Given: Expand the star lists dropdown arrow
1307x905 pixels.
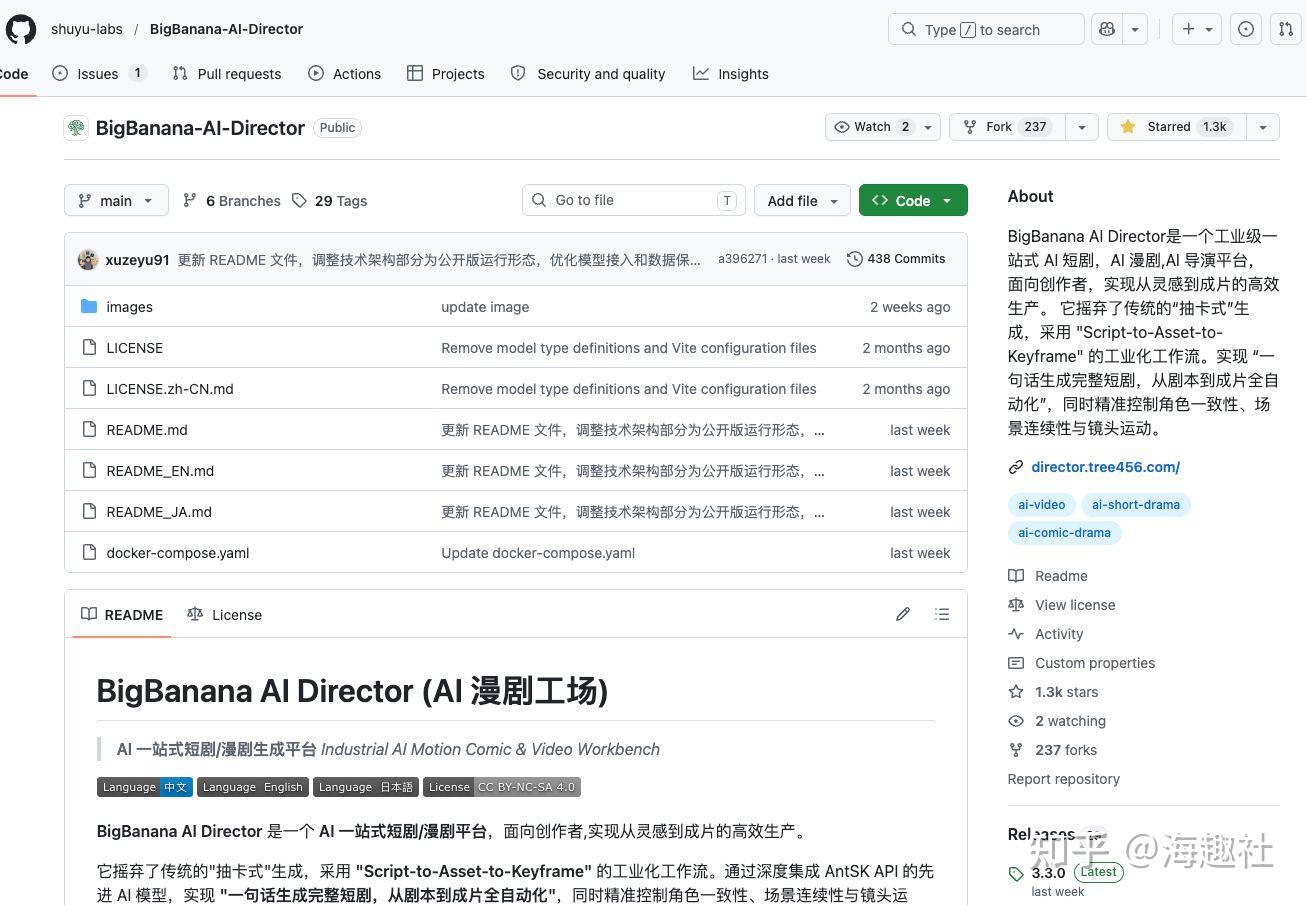Looking at the screenshot, I should (1263, 127).
